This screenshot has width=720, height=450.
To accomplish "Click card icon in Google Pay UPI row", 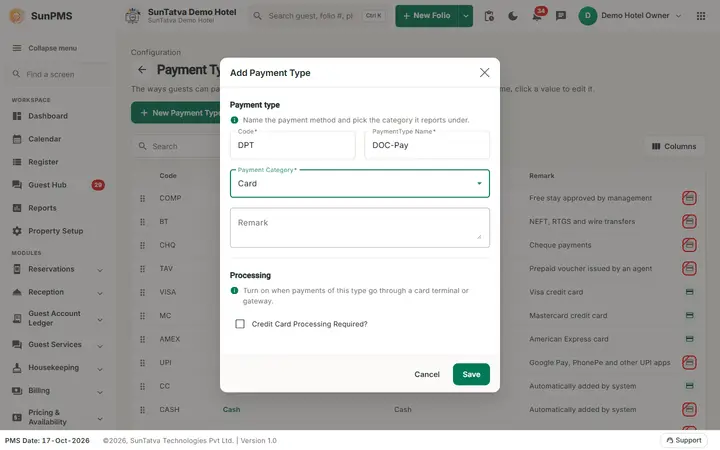I will pyautogui.click(x=689, y=362).
